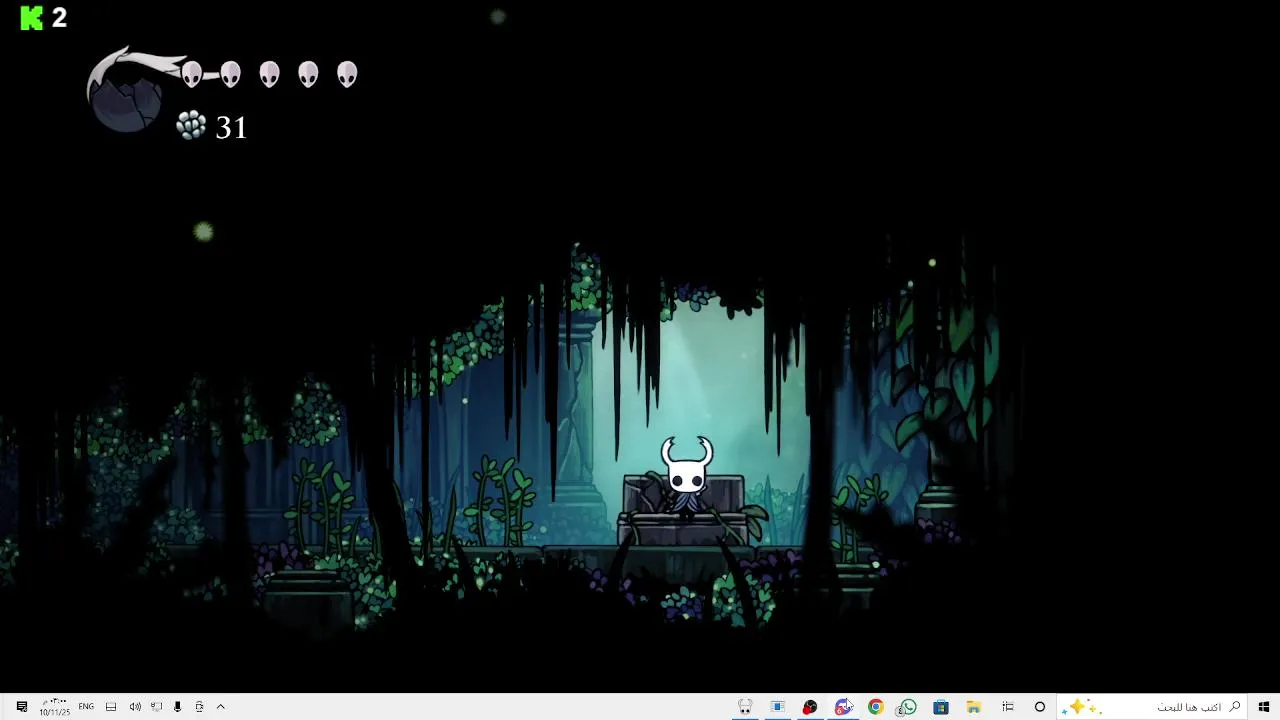Click the Geo count 31
Image resolution: width=1280 pixels, height=720 pixels.
click(231, 128)
